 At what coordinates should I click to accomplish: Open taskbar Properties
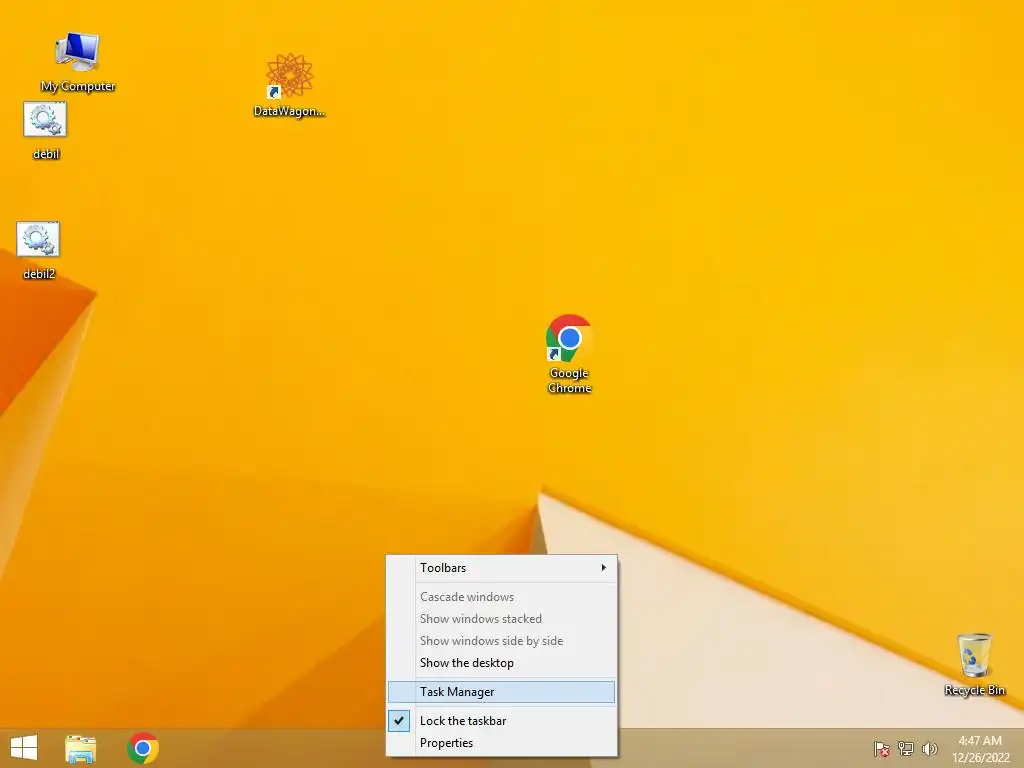coord(502,743)
